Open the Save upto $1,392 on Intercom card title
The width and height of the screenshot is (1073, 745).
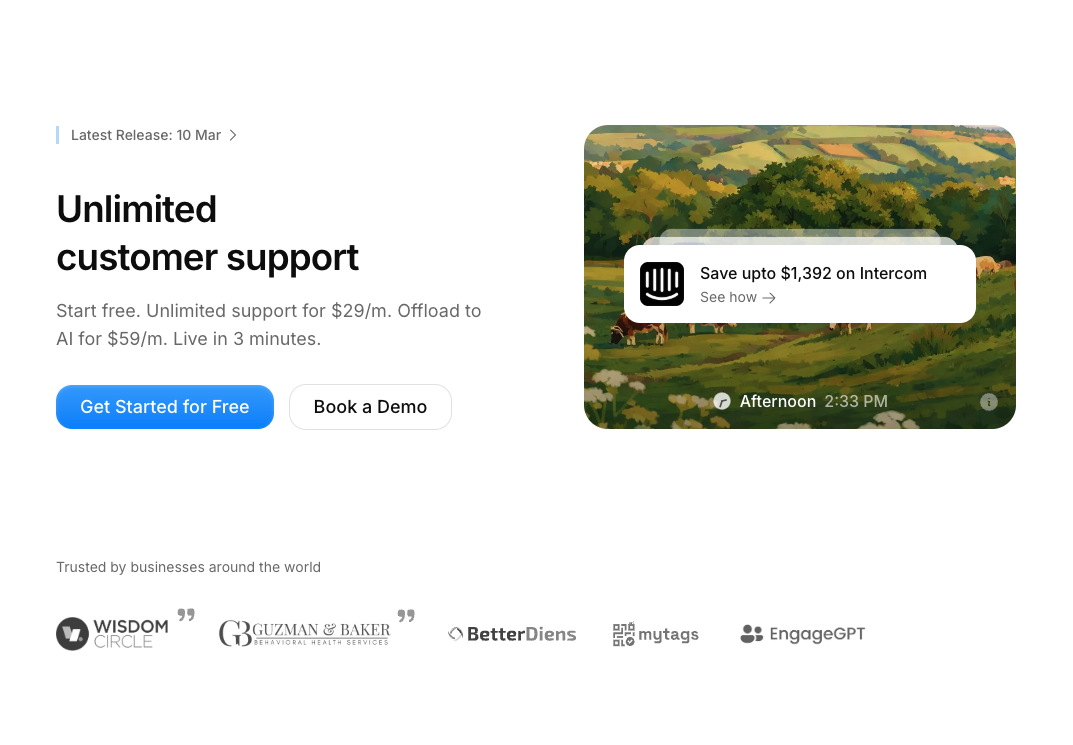[813, 274]
